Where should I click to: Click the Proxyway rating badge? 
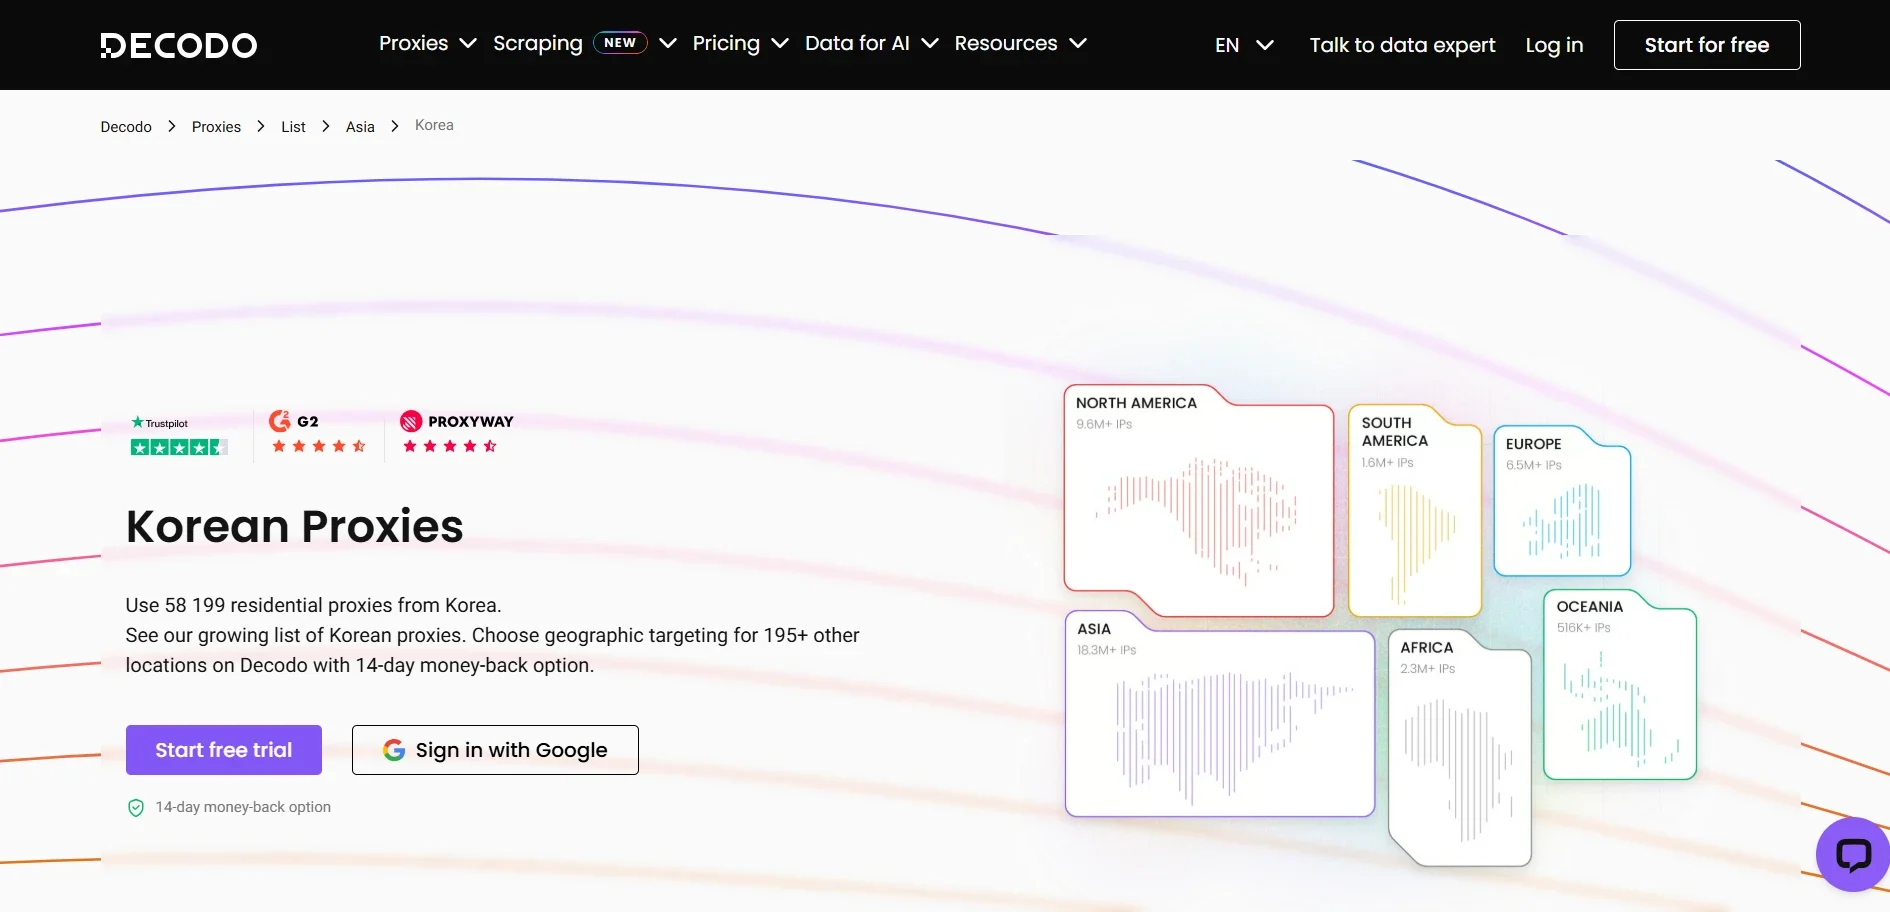pos(456,432)
